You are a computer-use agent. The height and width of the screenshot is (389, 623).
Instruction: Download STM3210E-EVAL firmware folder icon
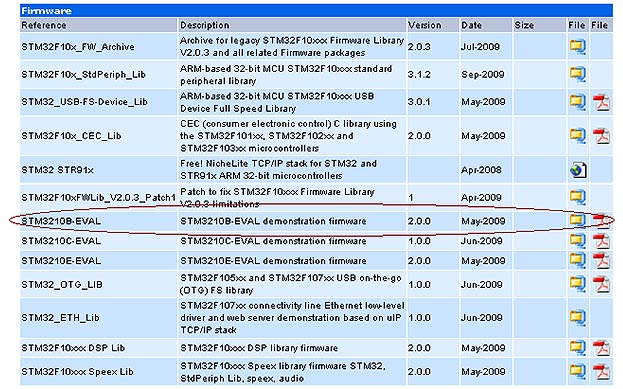pyautogui.click(x=578, y=261)
